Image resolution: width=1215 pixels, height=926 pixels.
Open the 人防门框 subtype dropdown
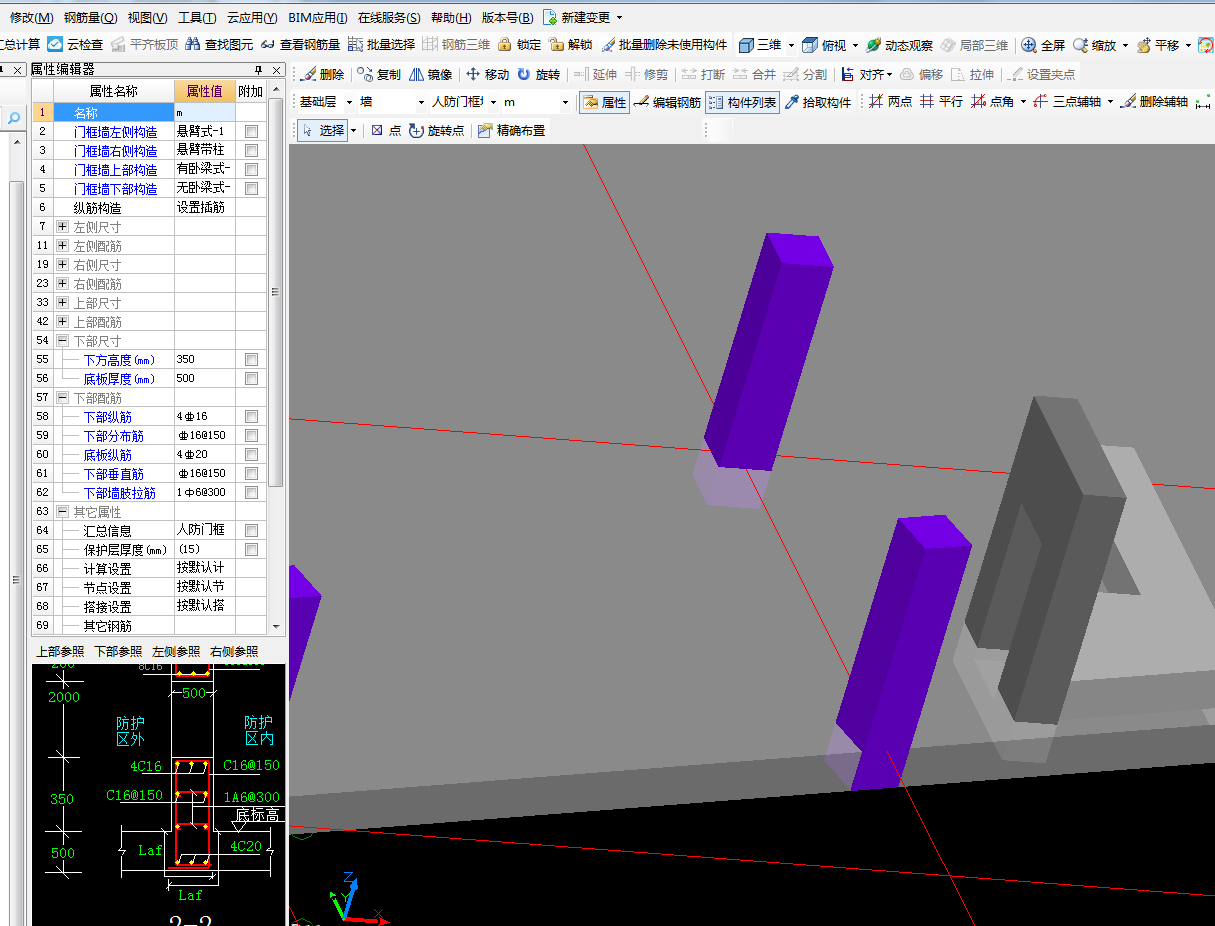(493, 102)
